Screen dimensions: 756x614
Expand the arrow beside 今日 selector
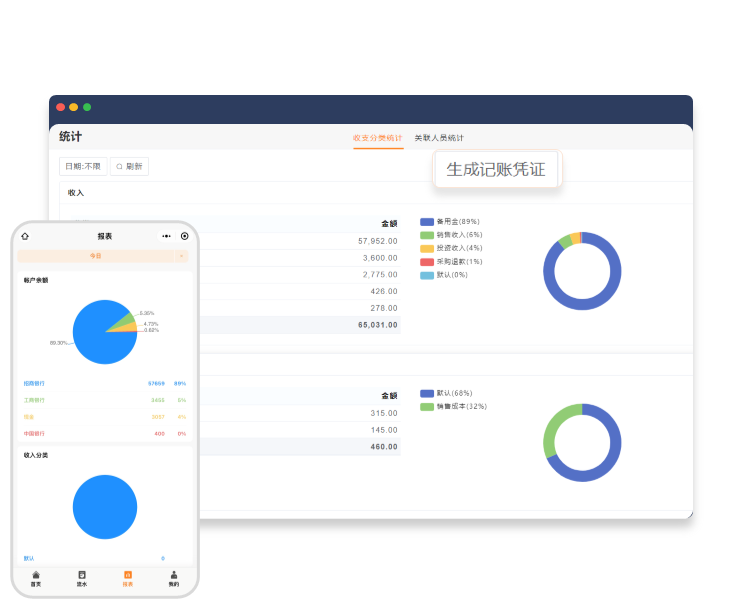(181, 256)
